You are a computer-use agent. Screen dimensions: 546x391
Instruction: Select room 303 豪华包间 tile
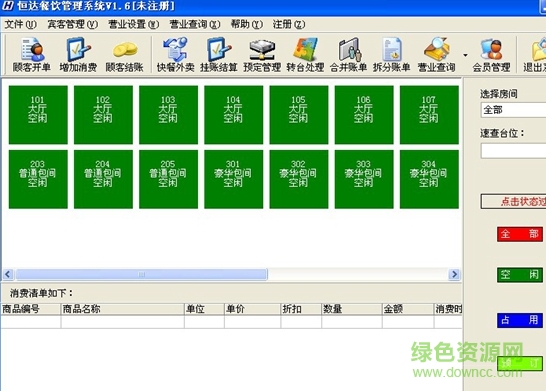click(x=364, y=179)
